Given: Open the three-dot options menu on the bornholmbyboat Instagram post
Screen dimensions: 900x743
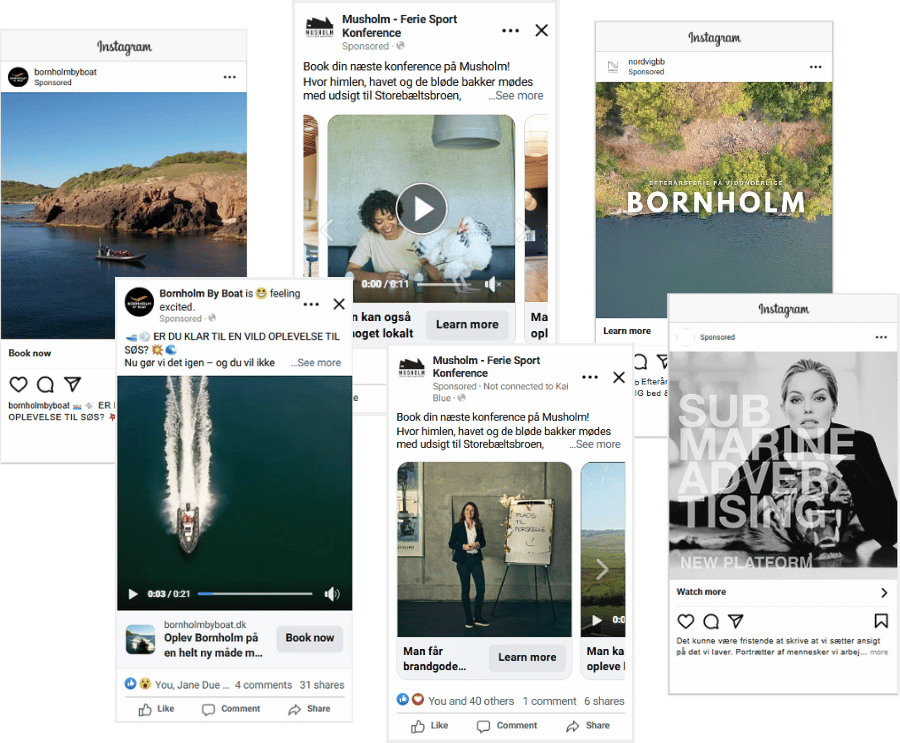Looking at the screenshot, I should tap(230, 77).
